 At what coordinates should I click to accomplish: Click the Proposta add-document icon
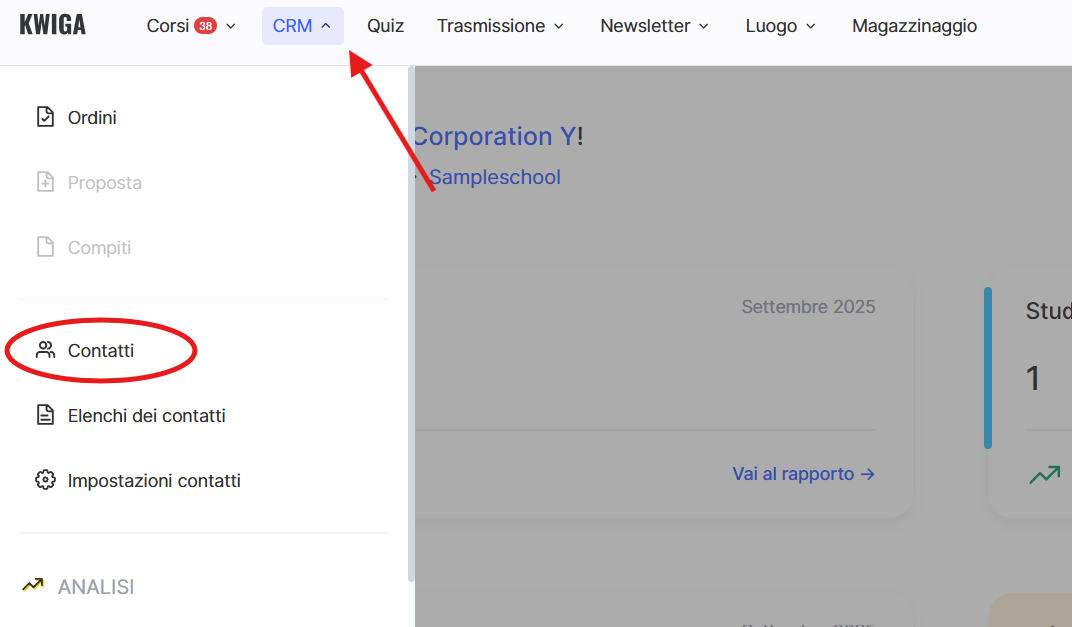coord(45,182)
